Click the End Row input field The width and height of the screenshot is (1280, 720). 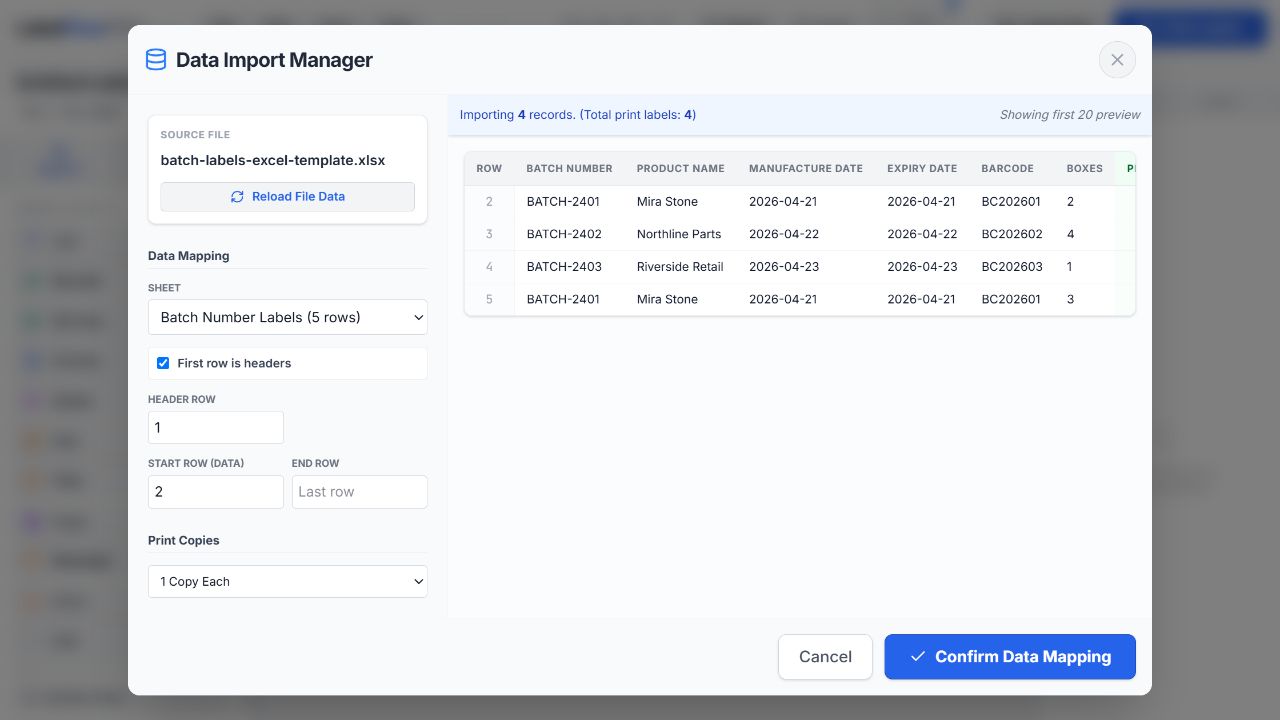coord(360,491)
